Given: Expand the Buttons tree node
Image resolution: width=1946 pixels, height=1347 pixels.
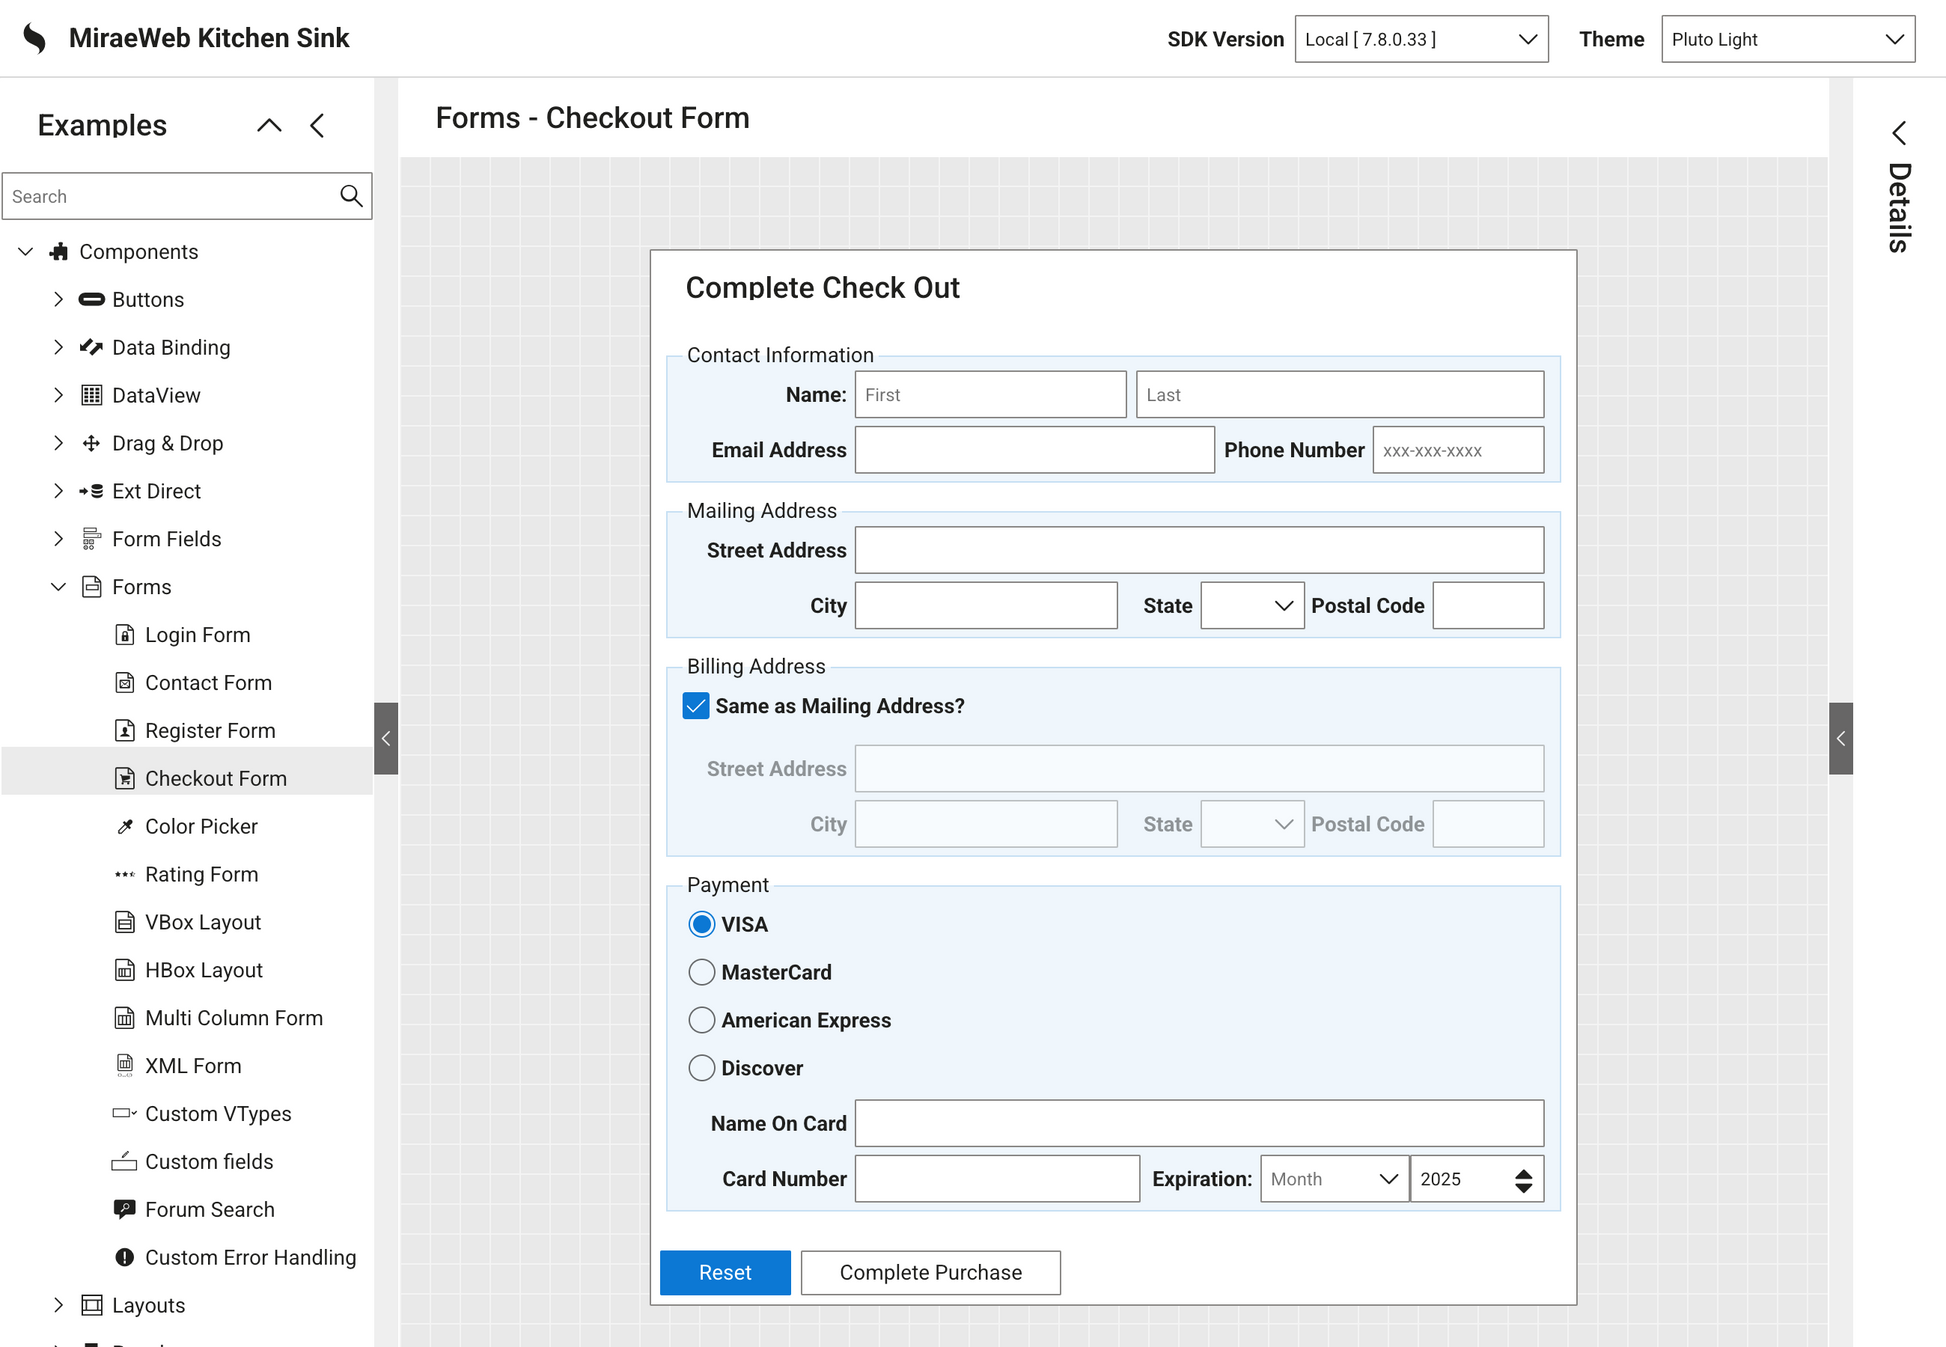Looking at the screenshot, I should tap(58, 300).
